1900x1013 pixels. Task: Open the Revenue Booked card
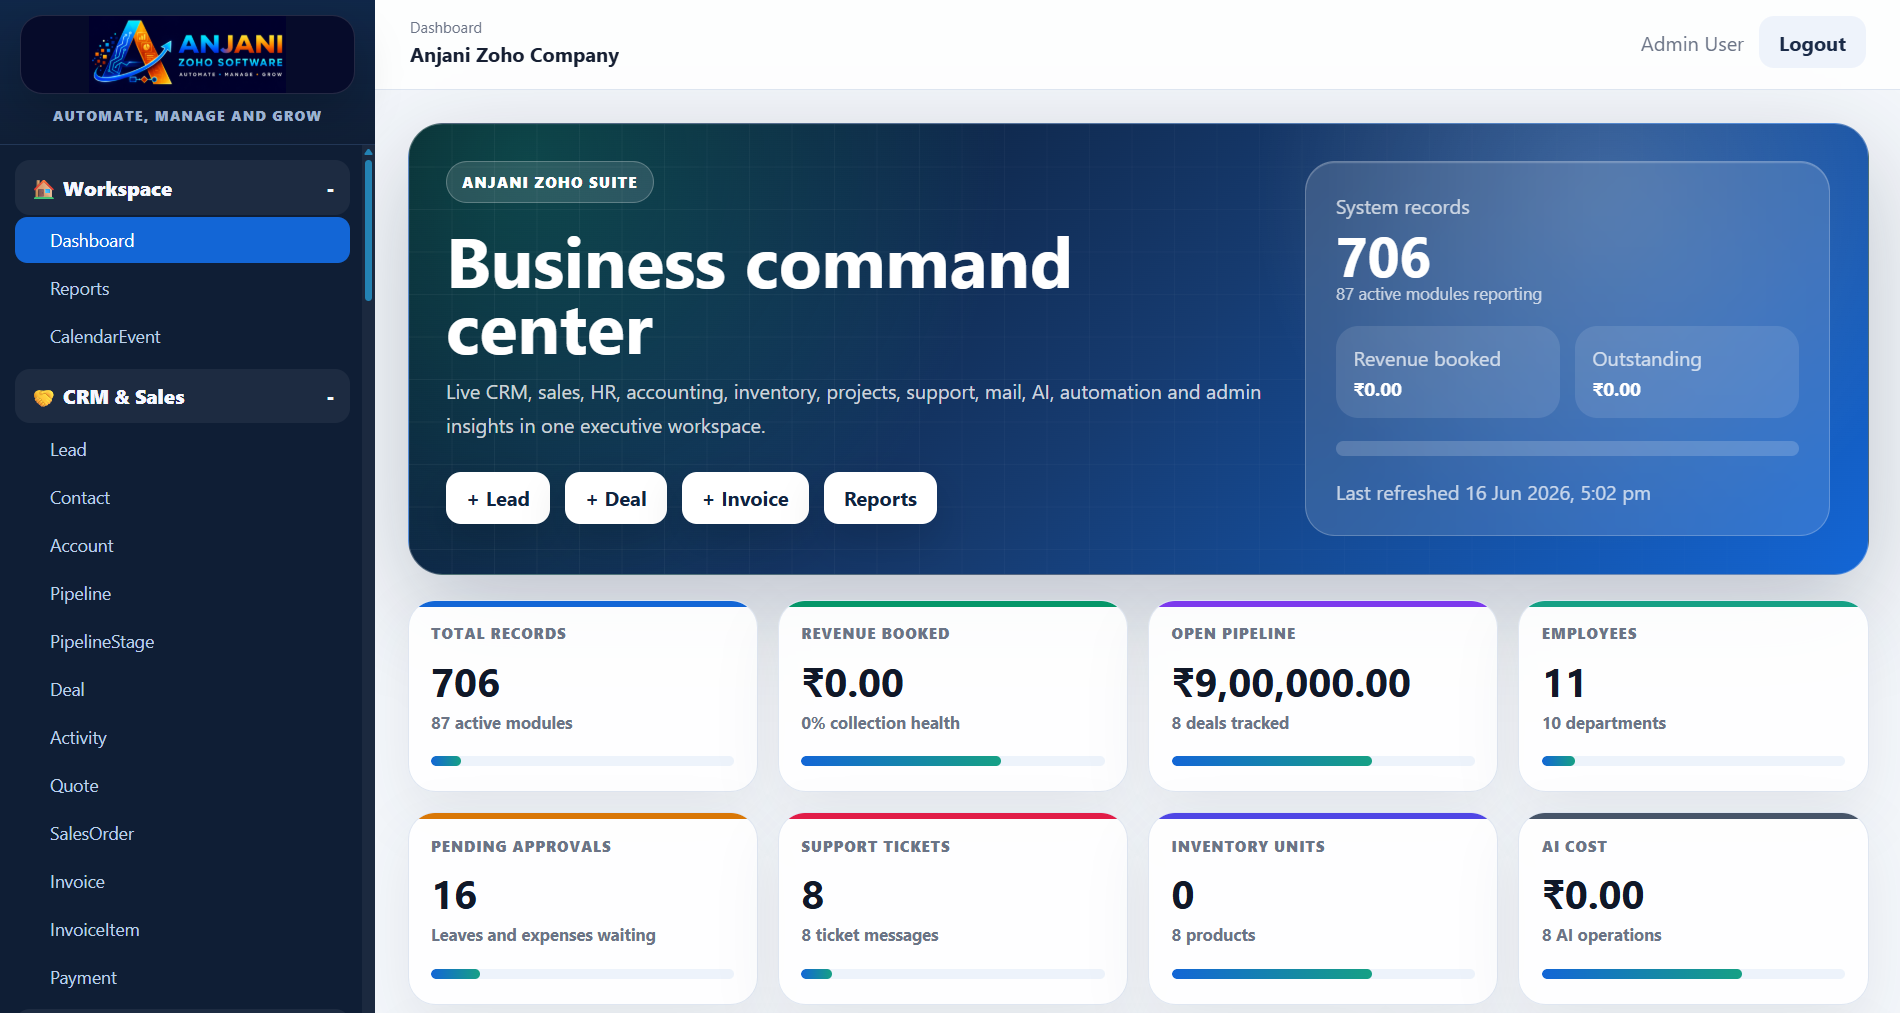[x=953, y=696]
